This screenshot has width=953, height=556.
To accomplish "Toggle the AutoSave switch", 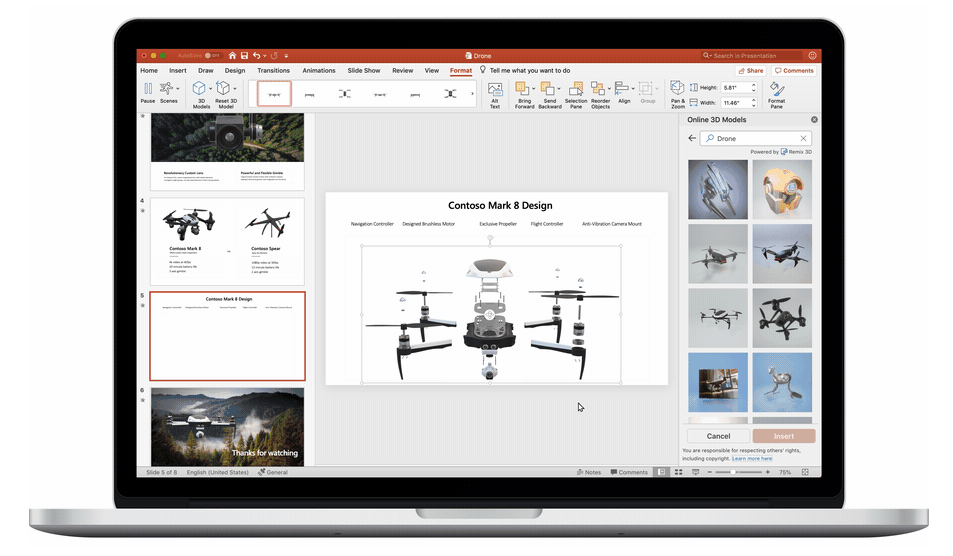I will coord(212,55).
